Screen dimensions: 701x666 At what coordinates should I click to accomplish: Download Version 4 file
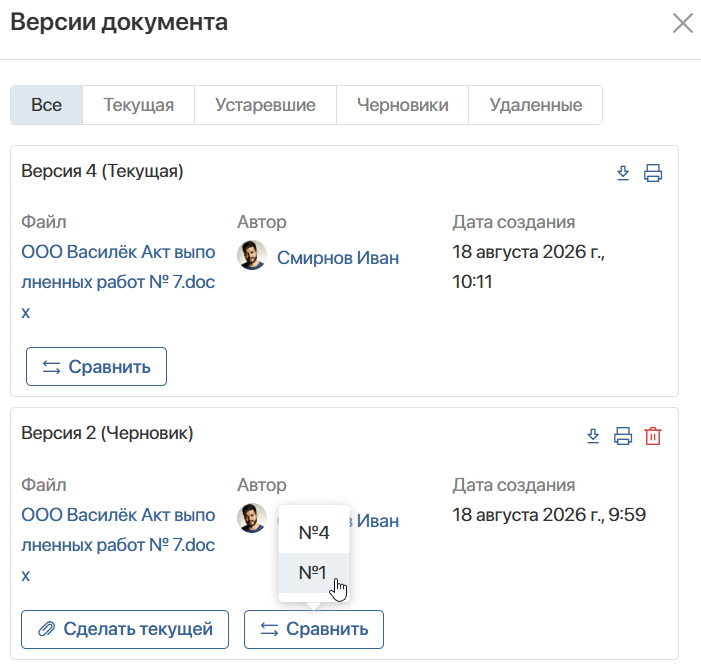pos(623,173)
